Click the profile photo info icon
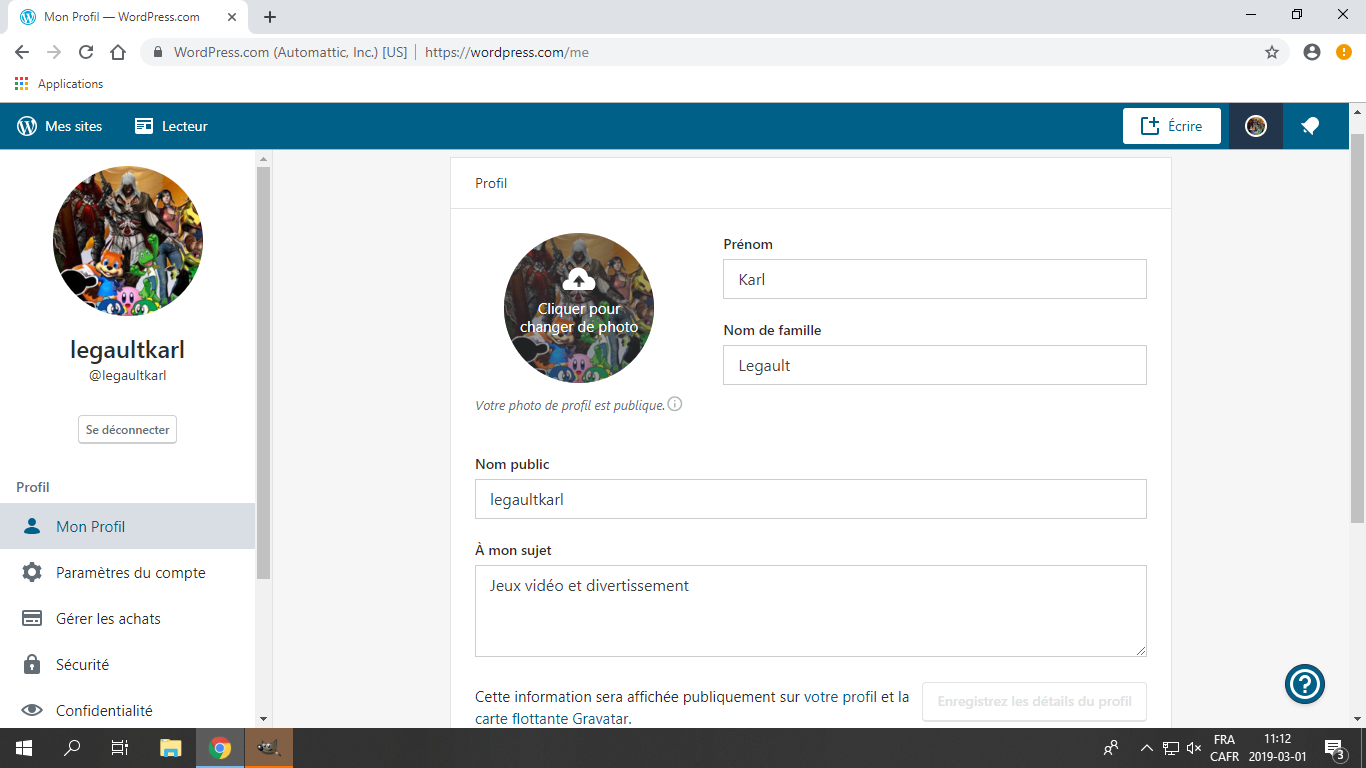1366x768 pixels. (675, 404)
